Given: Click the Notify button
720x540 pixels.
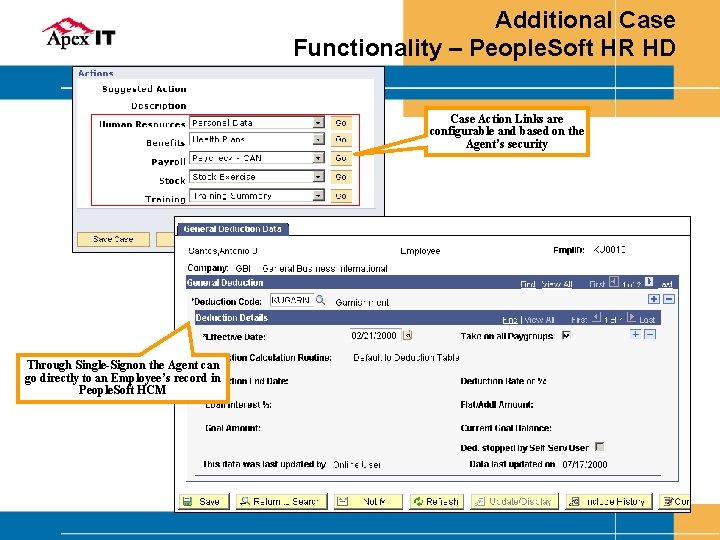Looking at the screenshot, I should coord(368,501).
